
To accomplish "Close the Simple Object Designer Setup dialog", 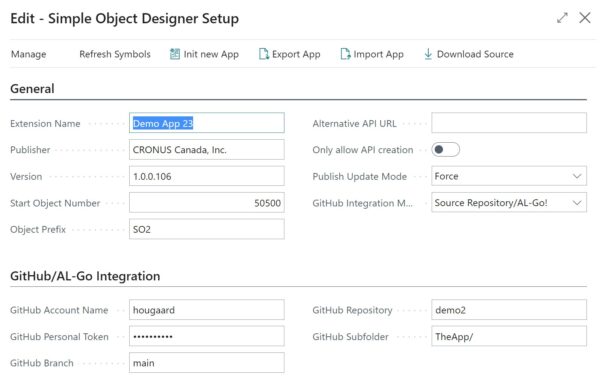I will tap(585, 18).
